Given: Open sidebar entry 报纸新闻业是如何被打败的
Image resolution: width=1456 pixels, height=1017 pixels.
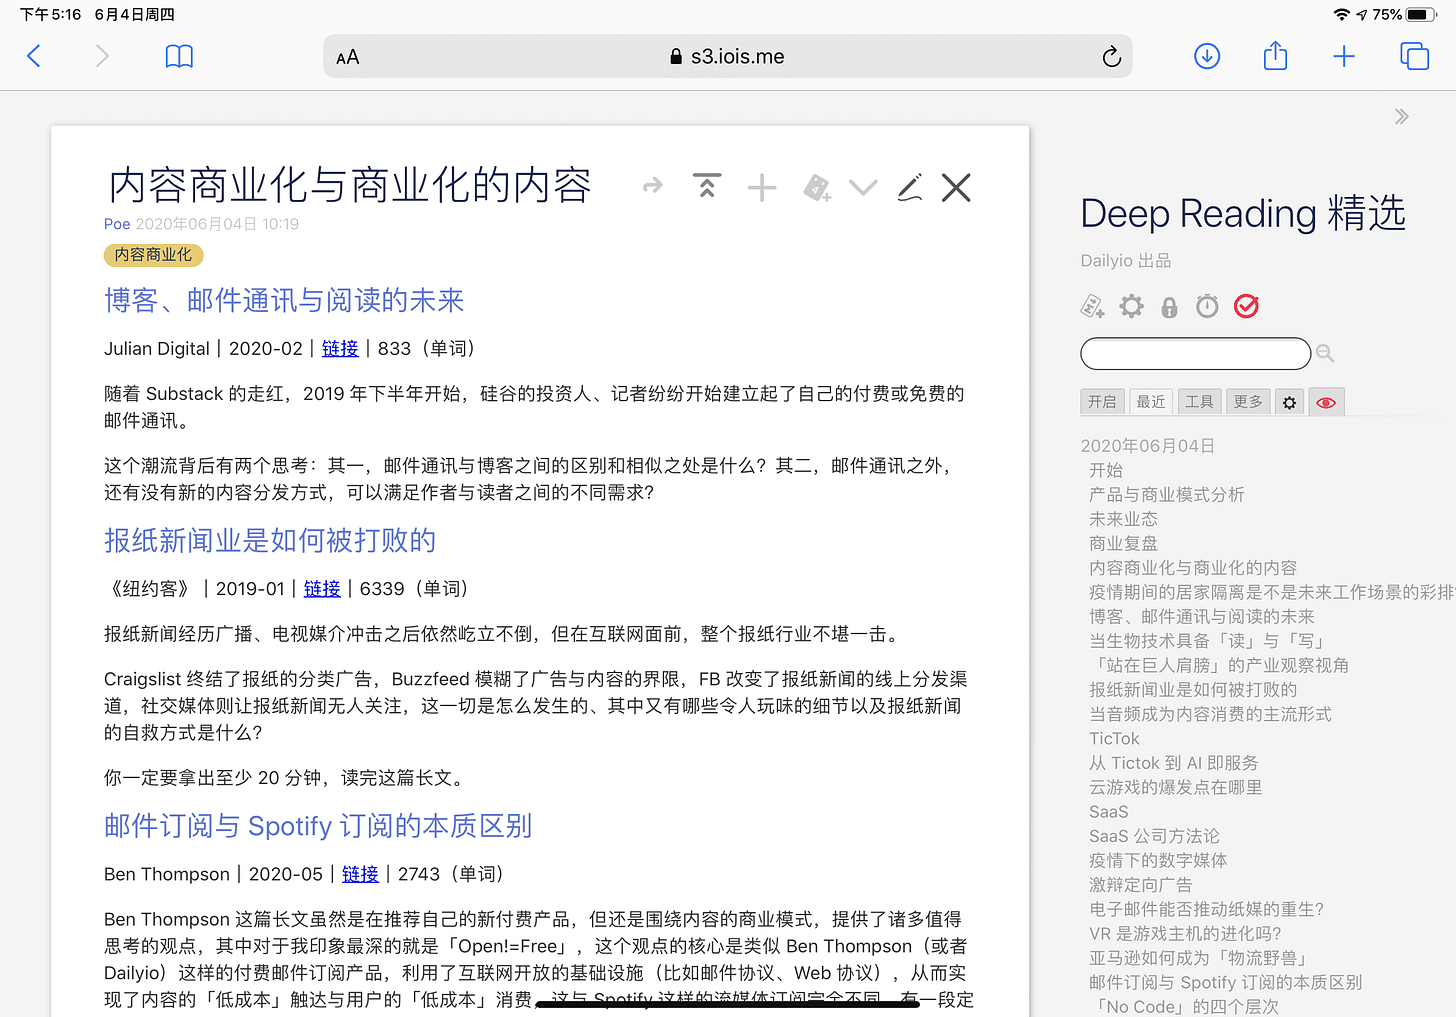Looking at the screenshot, I should click(1193, 689).
